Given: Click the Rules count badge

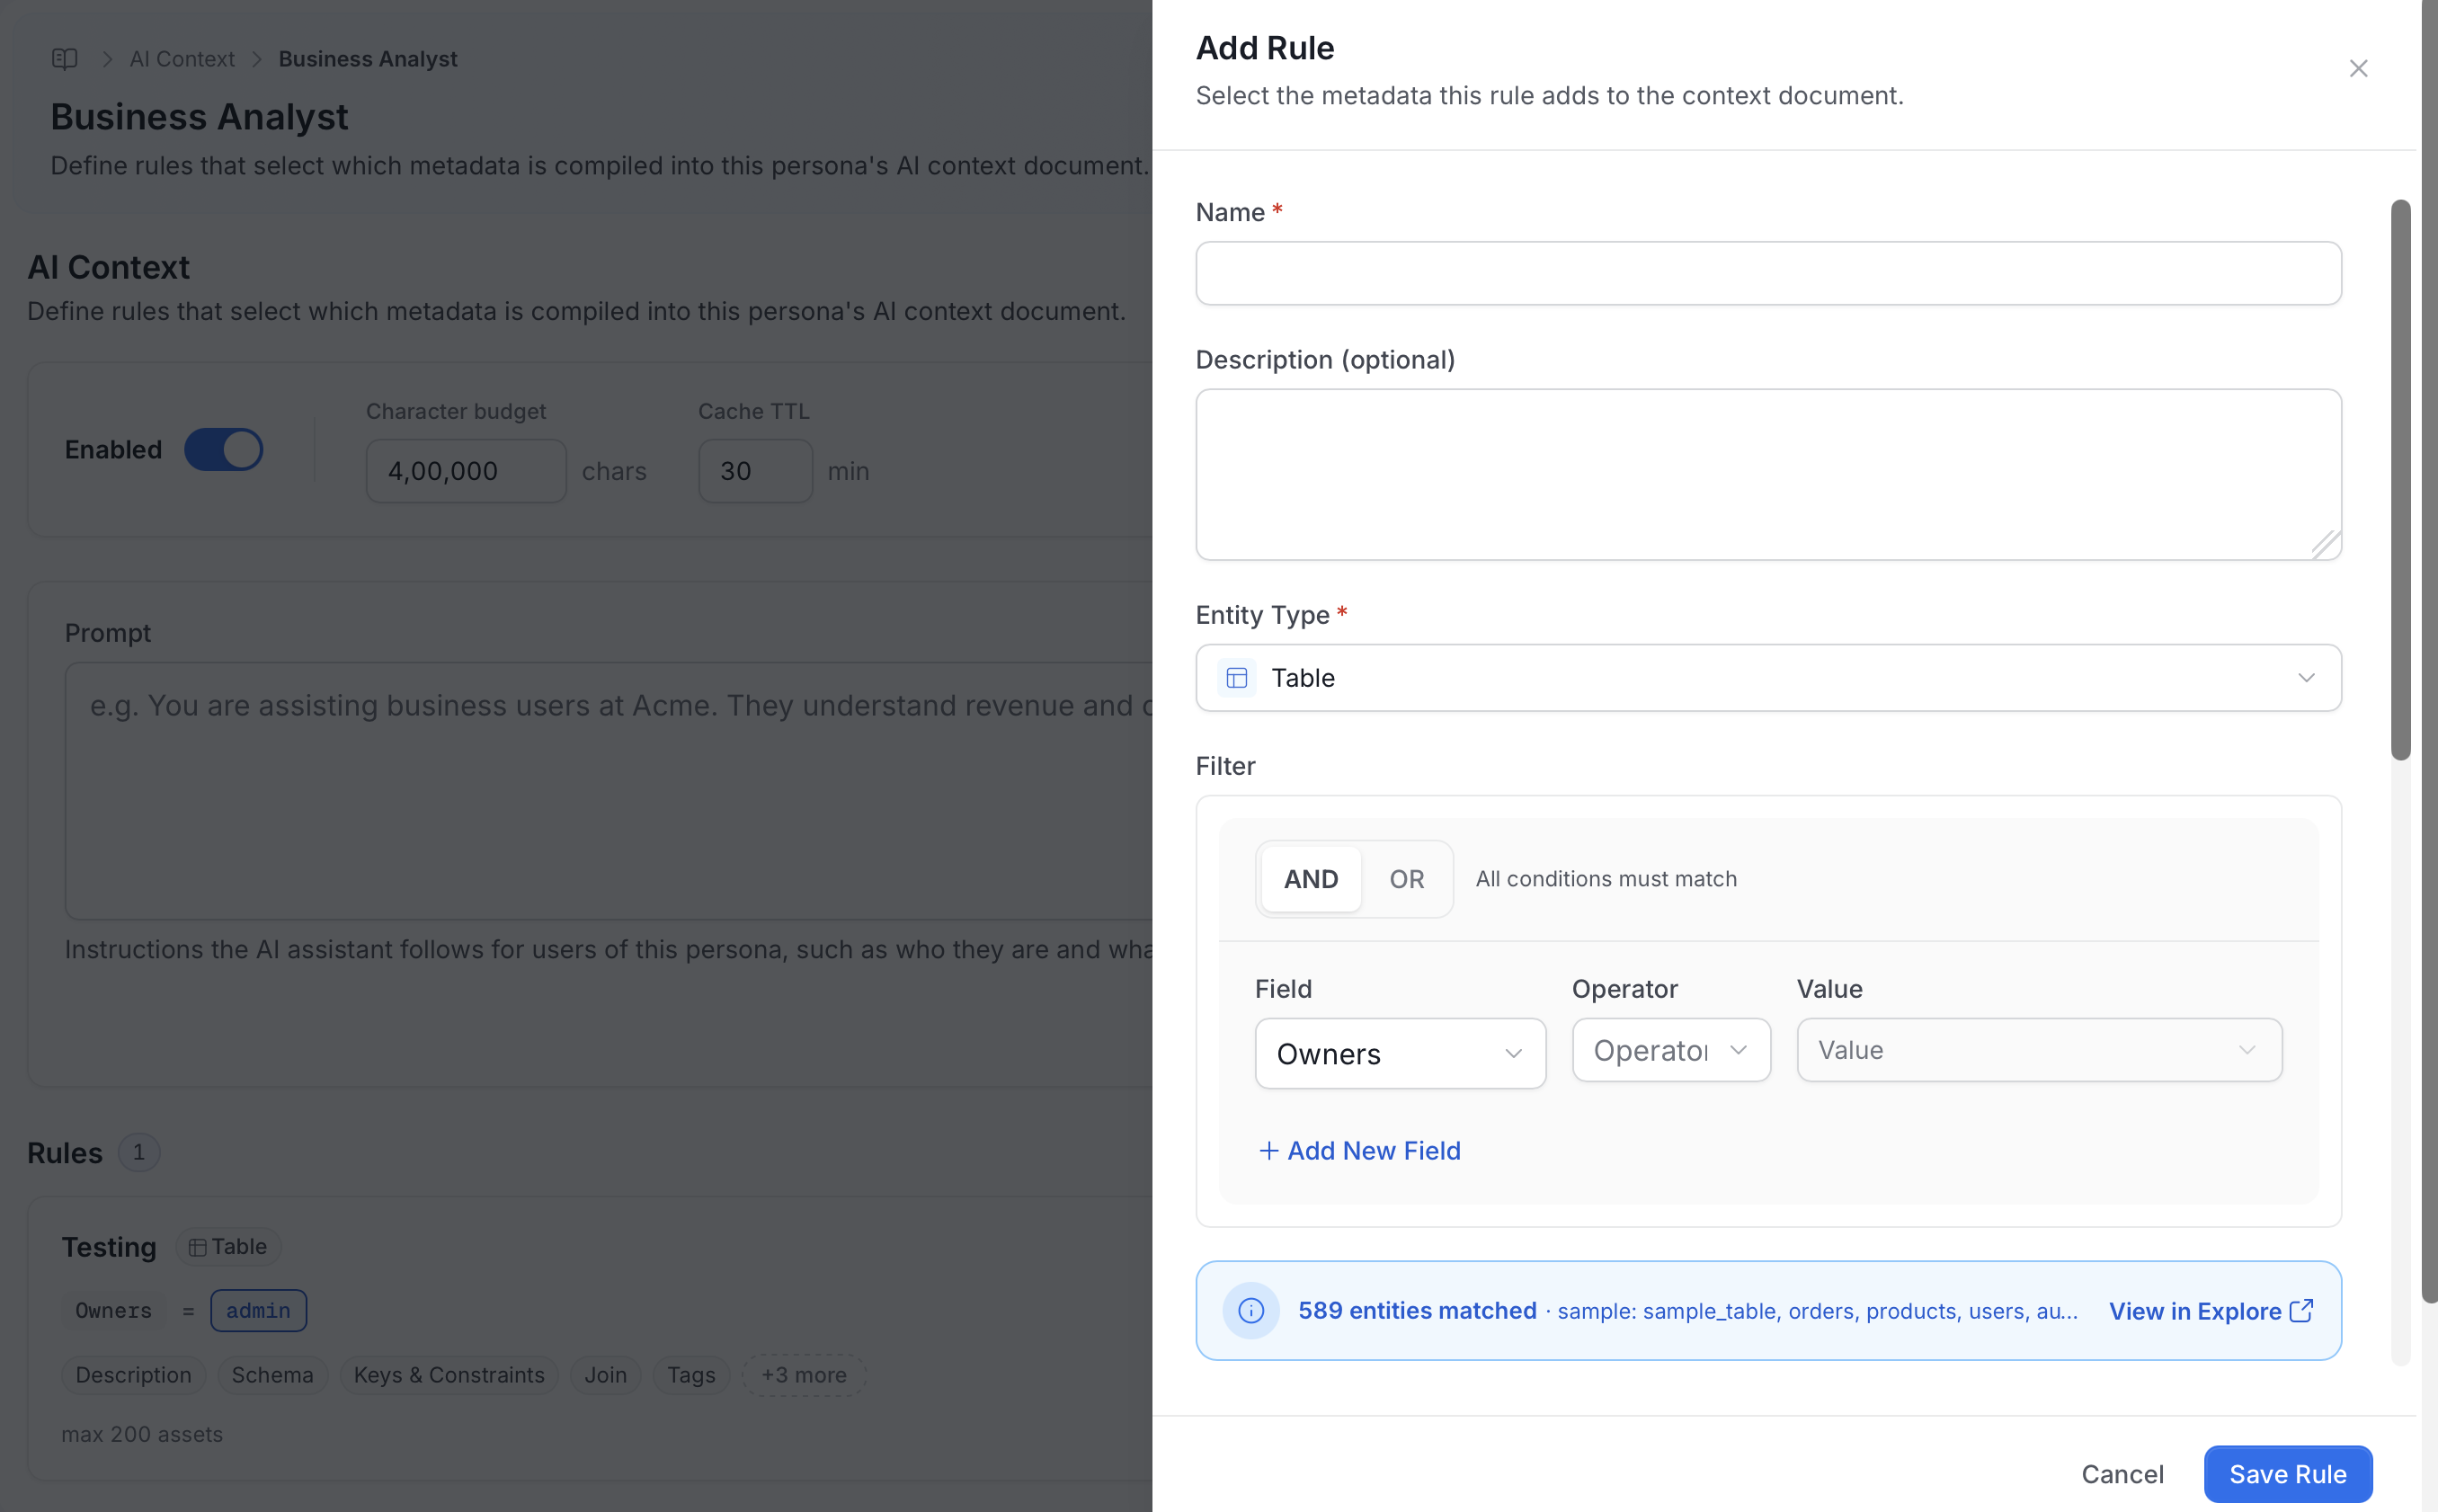Looking at the screenshot, I should (x=139, y=1152).
